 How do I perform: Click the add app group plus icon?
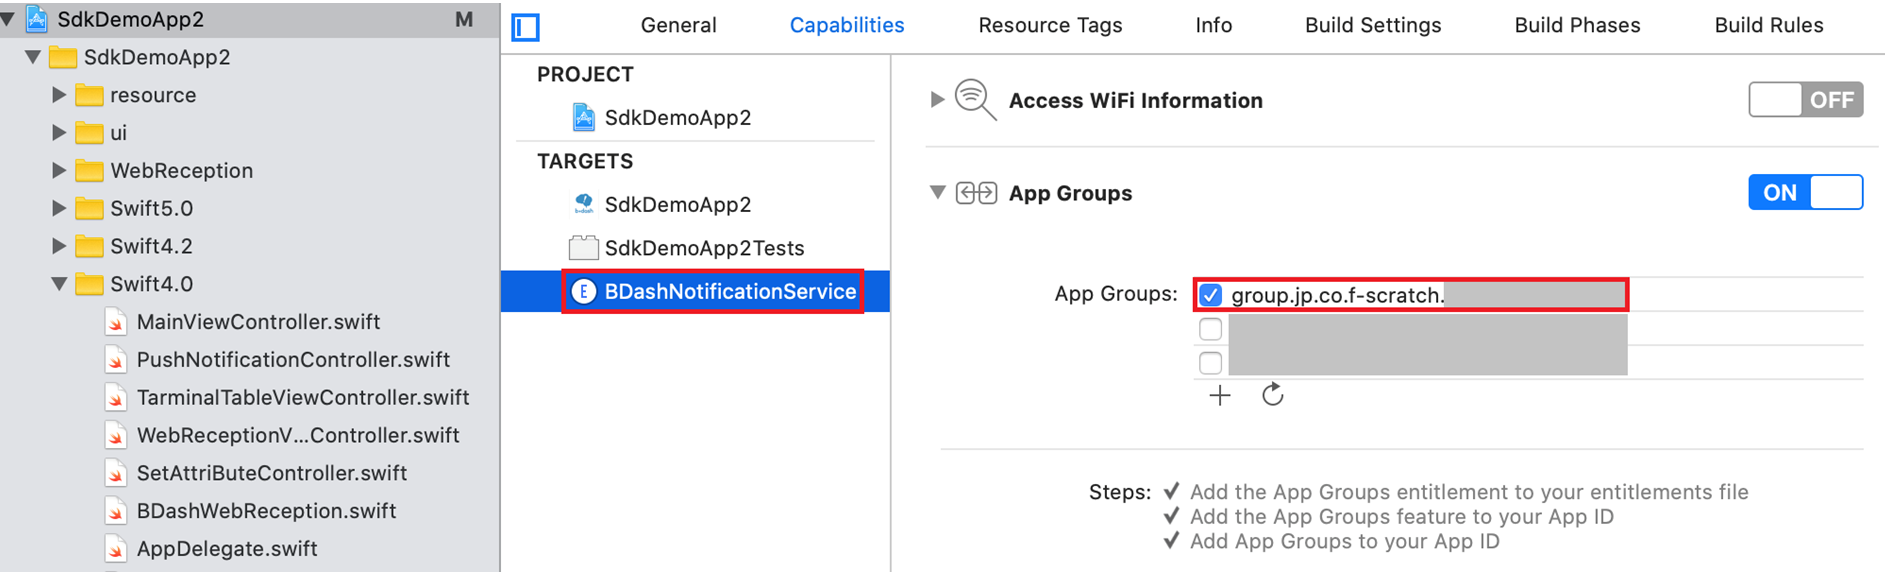pos(1219,396)
